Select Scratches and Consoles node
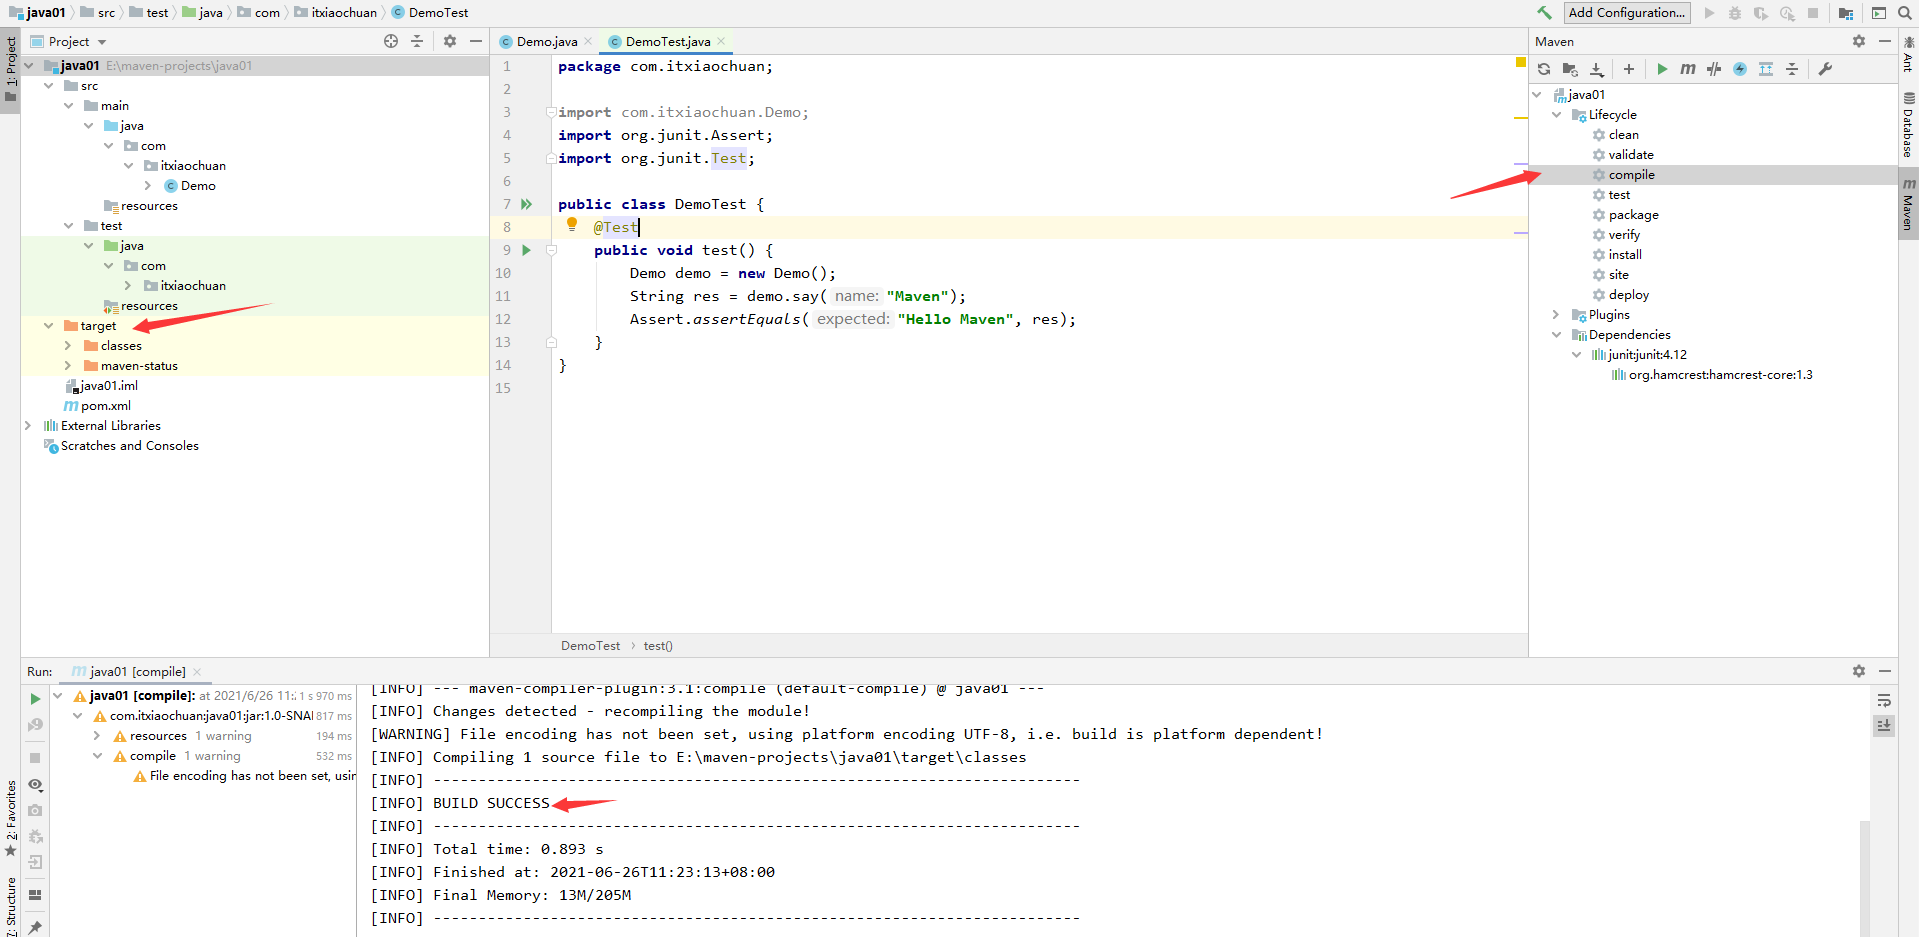Image resolution: width=1919 pixels, height=937 pixels. click(x=129, y=446)
